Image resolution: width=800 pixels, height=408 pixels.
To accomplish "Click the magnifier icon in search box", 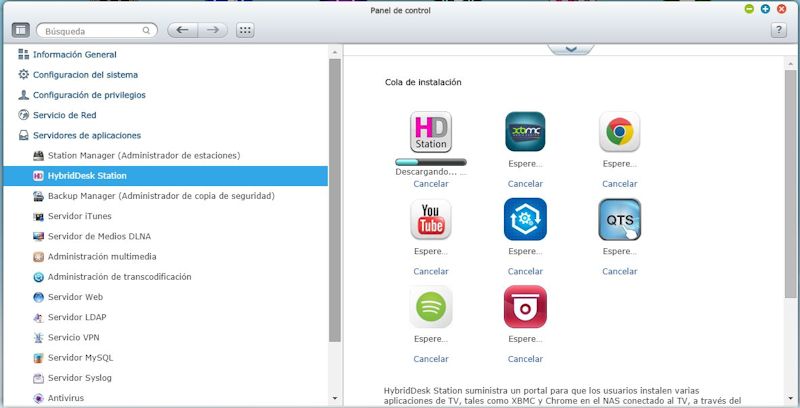I will point(146,31).
